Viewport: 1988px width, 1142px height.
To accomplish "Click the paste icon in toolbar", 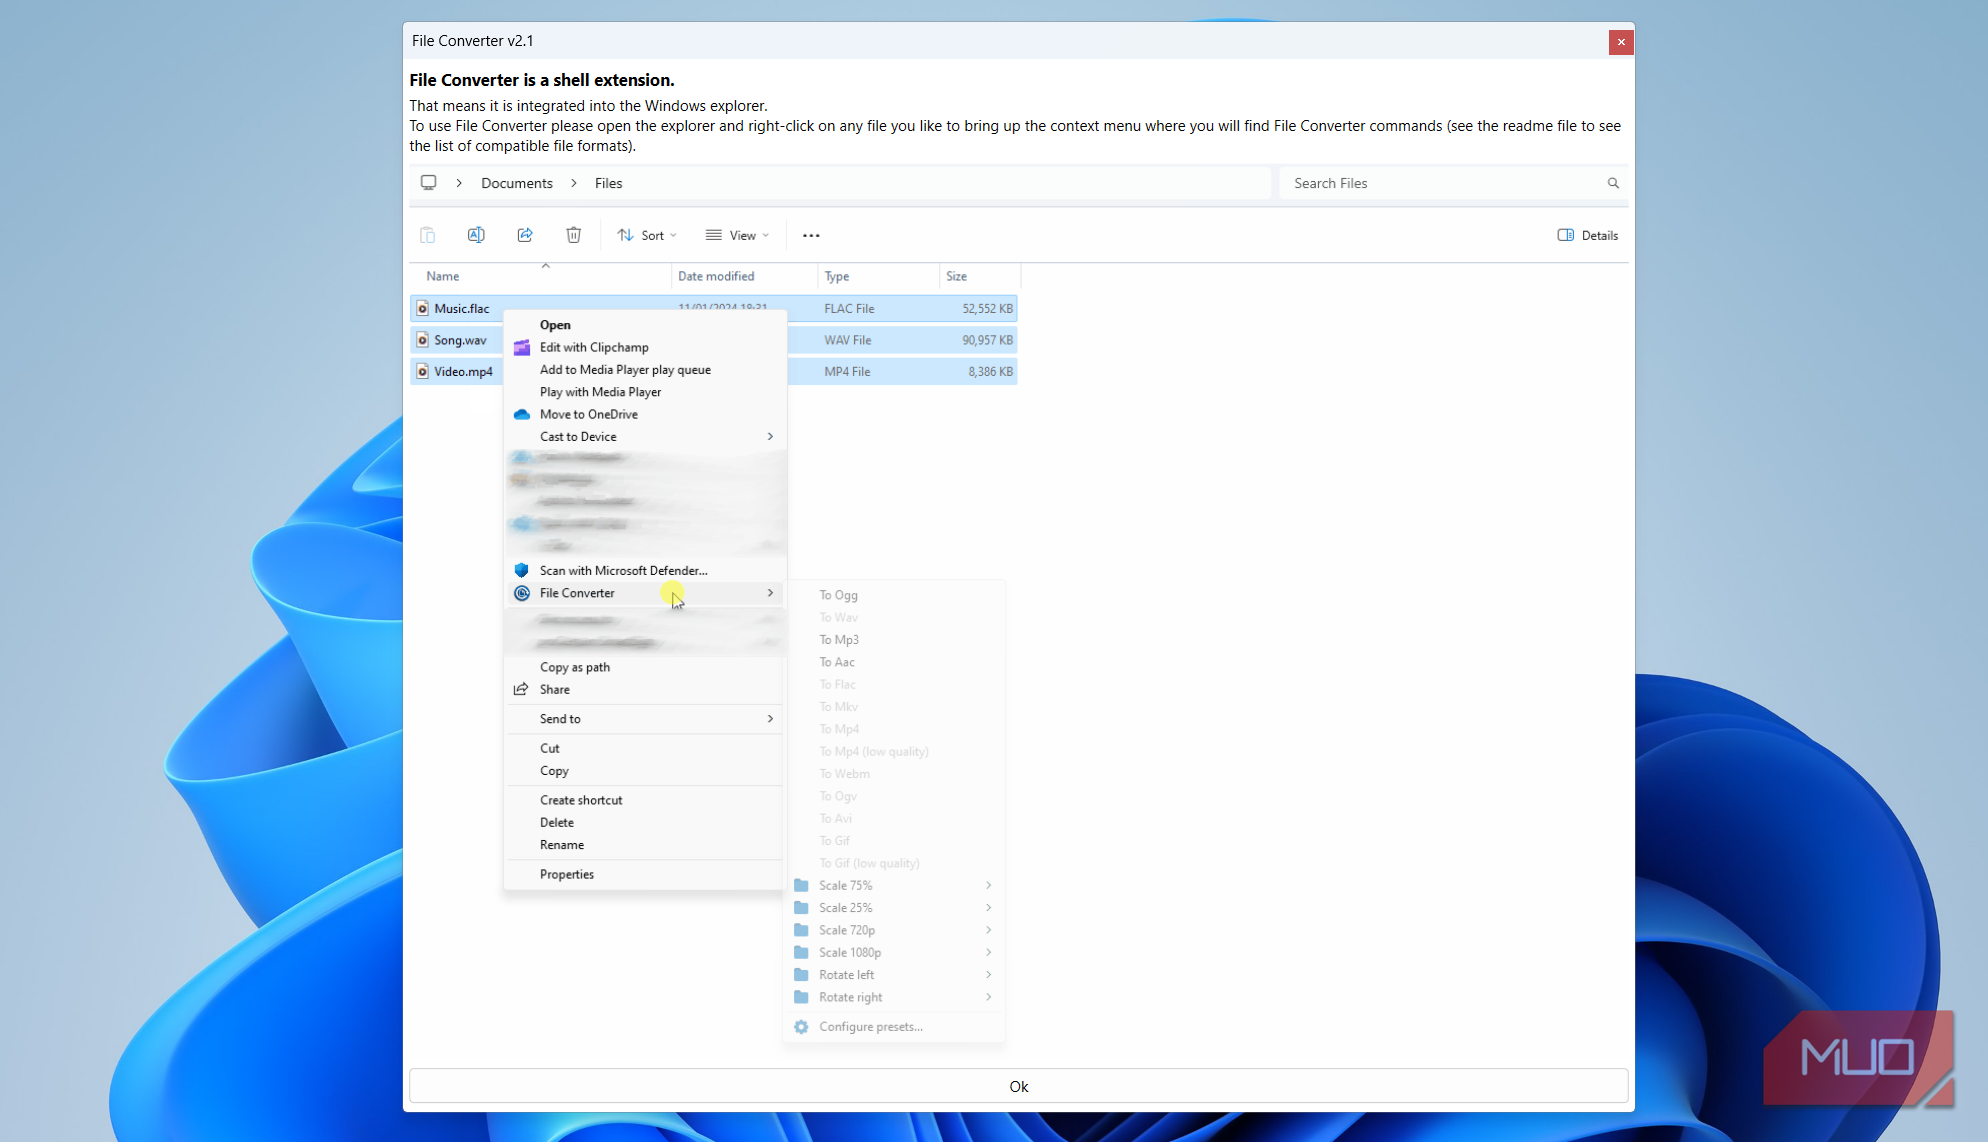I will coord(427,235).
